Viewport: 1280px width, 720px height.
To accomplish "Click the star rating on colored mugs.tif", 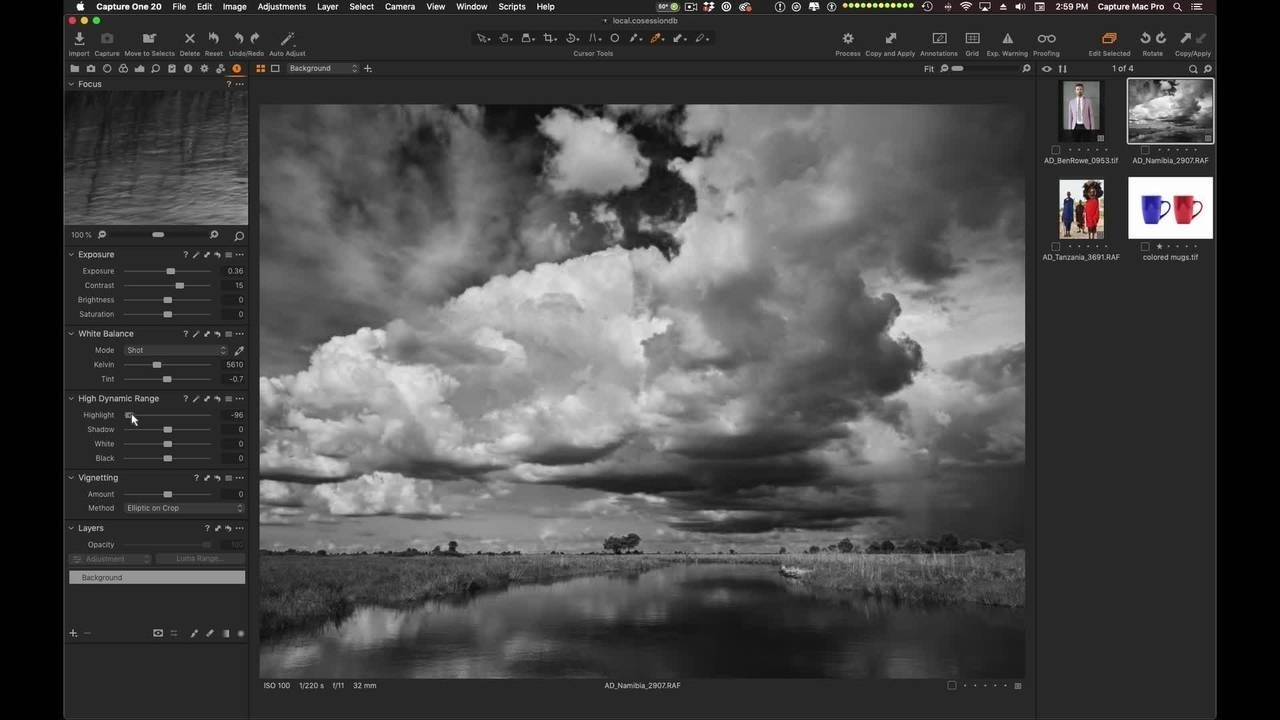I will pos(1159,246).
